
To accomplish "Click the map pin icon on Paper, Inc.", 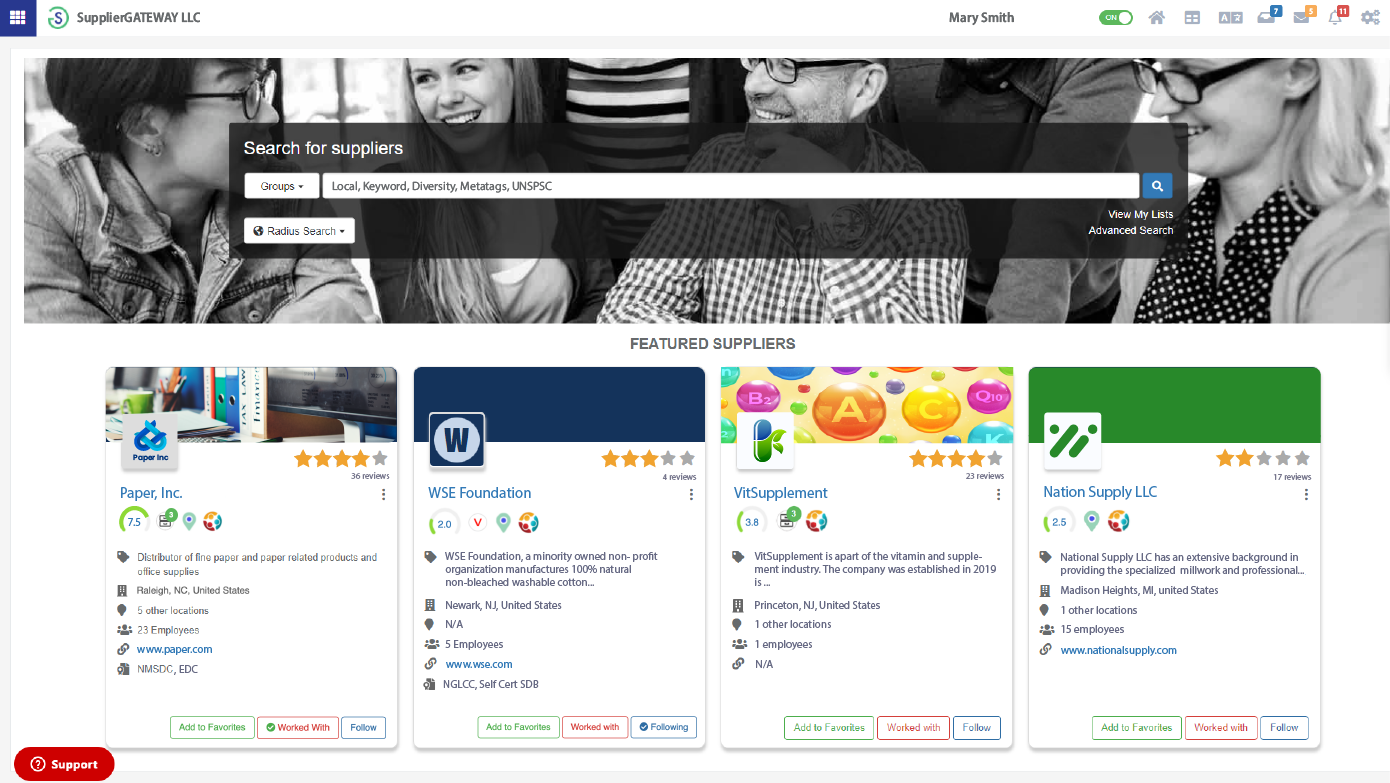I will (x=188, y=521).
